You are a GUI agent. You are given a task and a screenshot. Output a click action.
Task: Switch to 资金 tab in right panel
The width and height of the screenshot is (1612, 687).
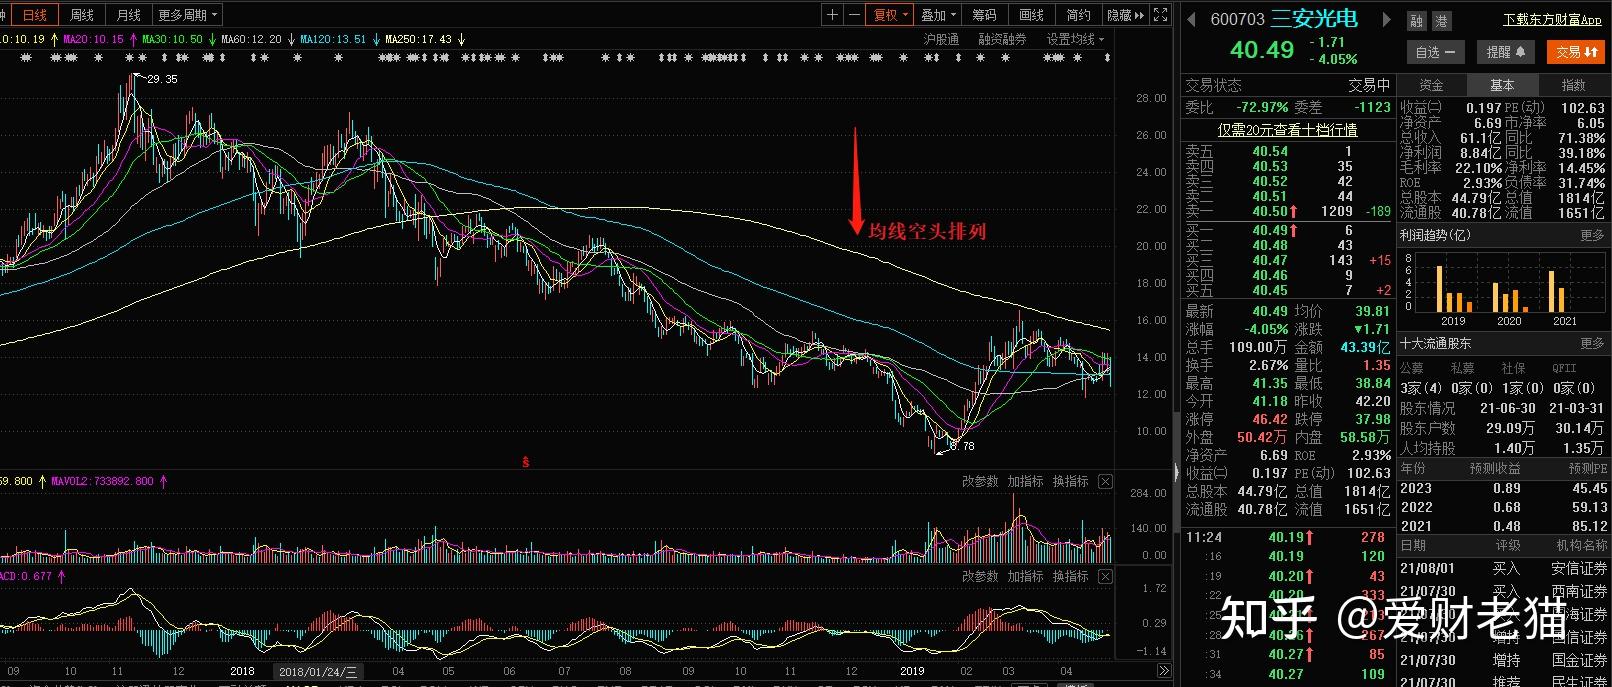pos(1431,85)
